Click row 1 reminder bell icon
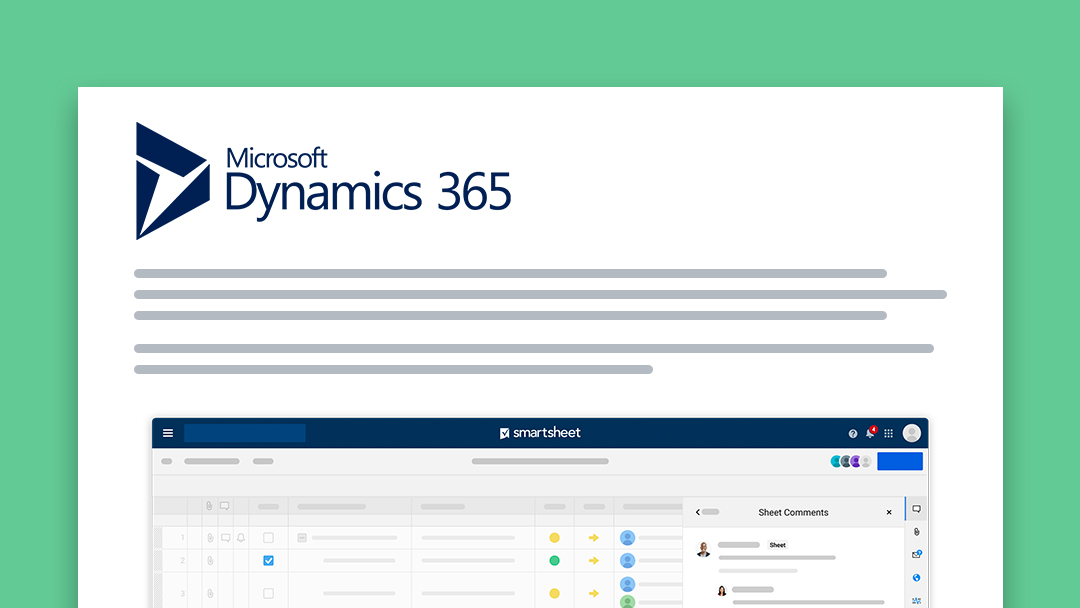 (x=241, y=538)
